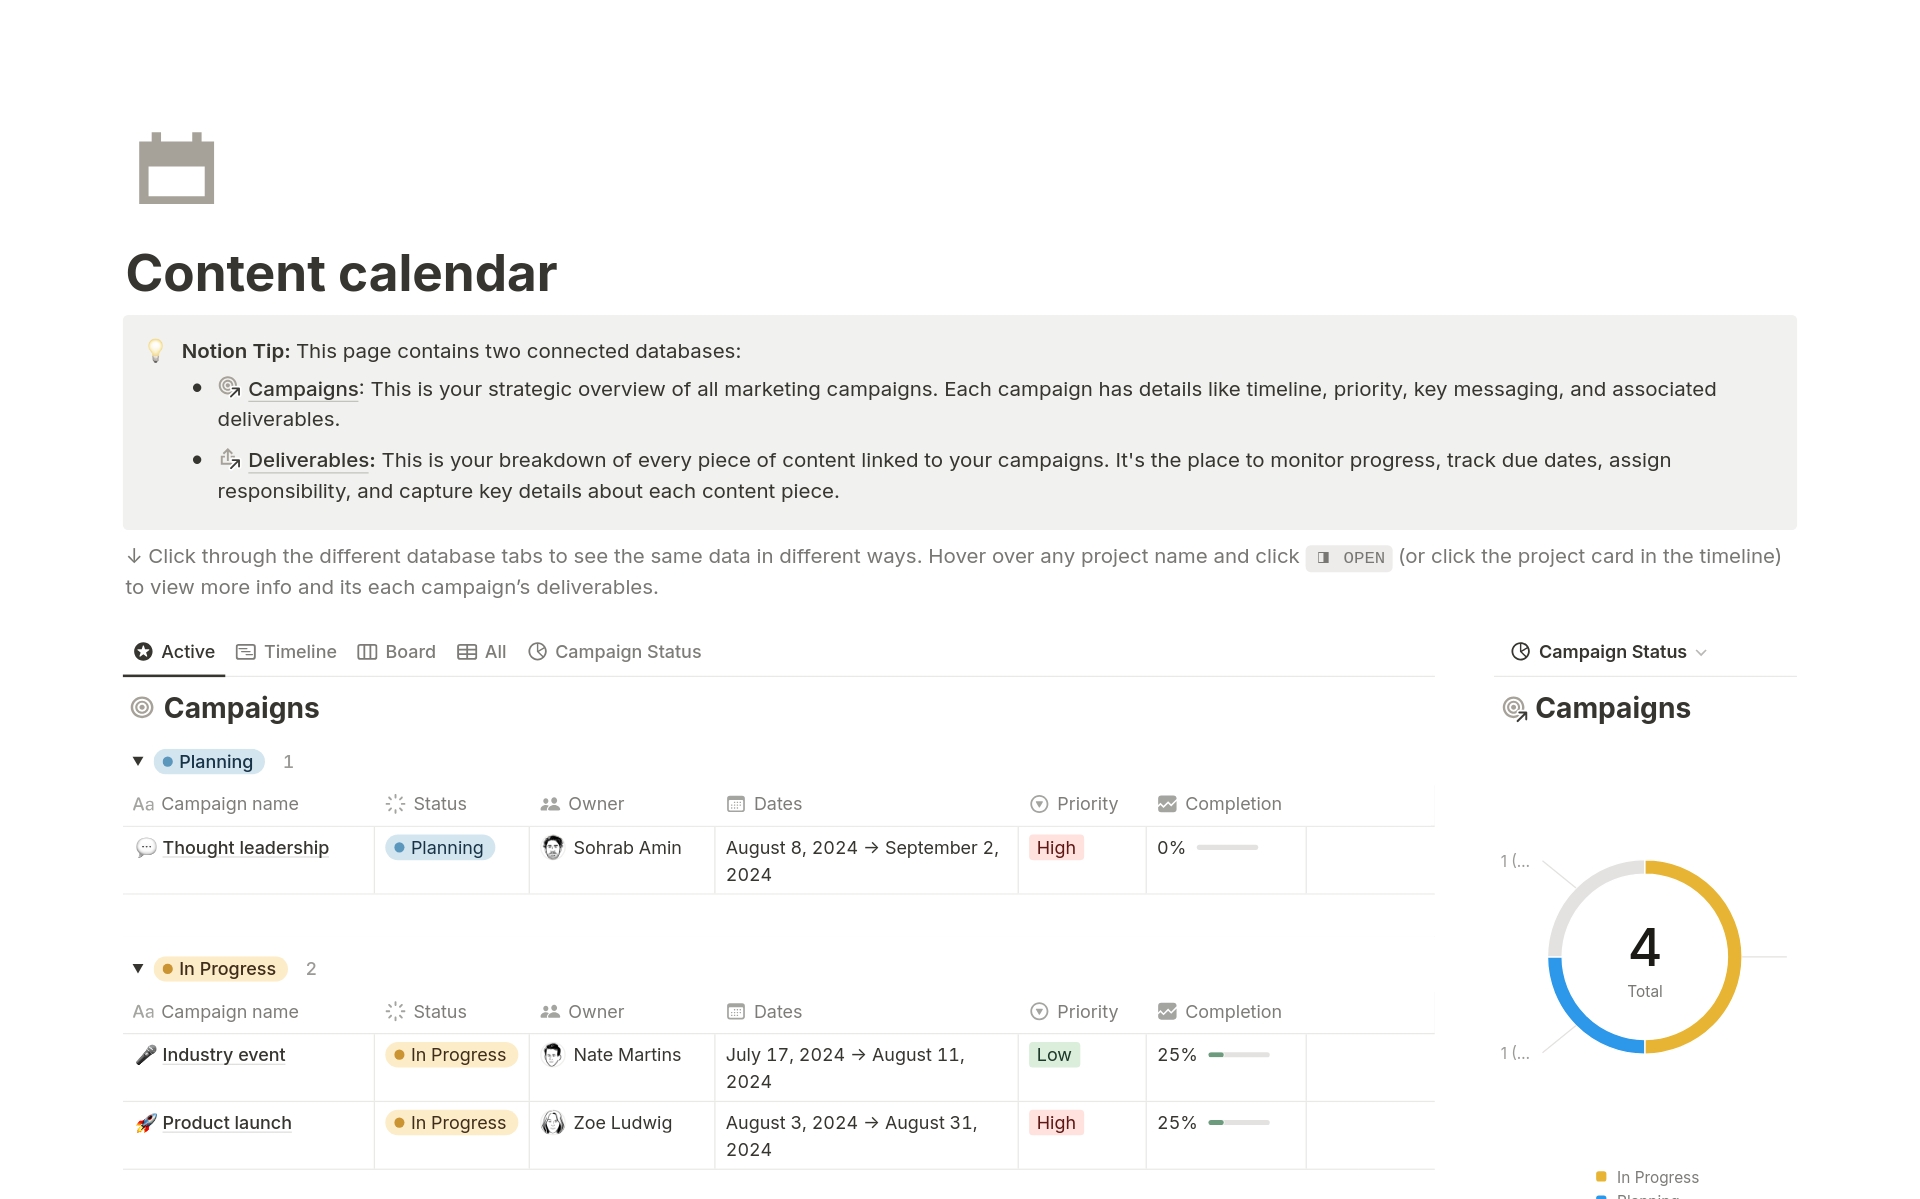
Task: Open the Deliverables link in the Notion Tip
Action: [310, 460]
